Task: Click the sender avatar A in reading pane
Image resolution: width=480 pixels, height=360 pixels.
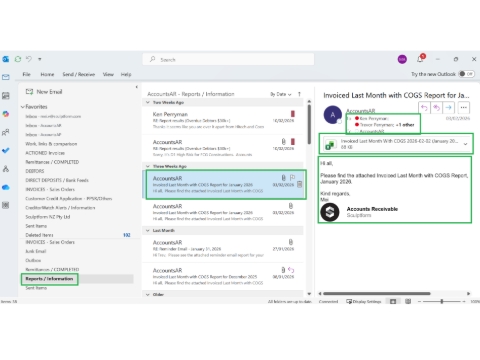Action: 333,115
